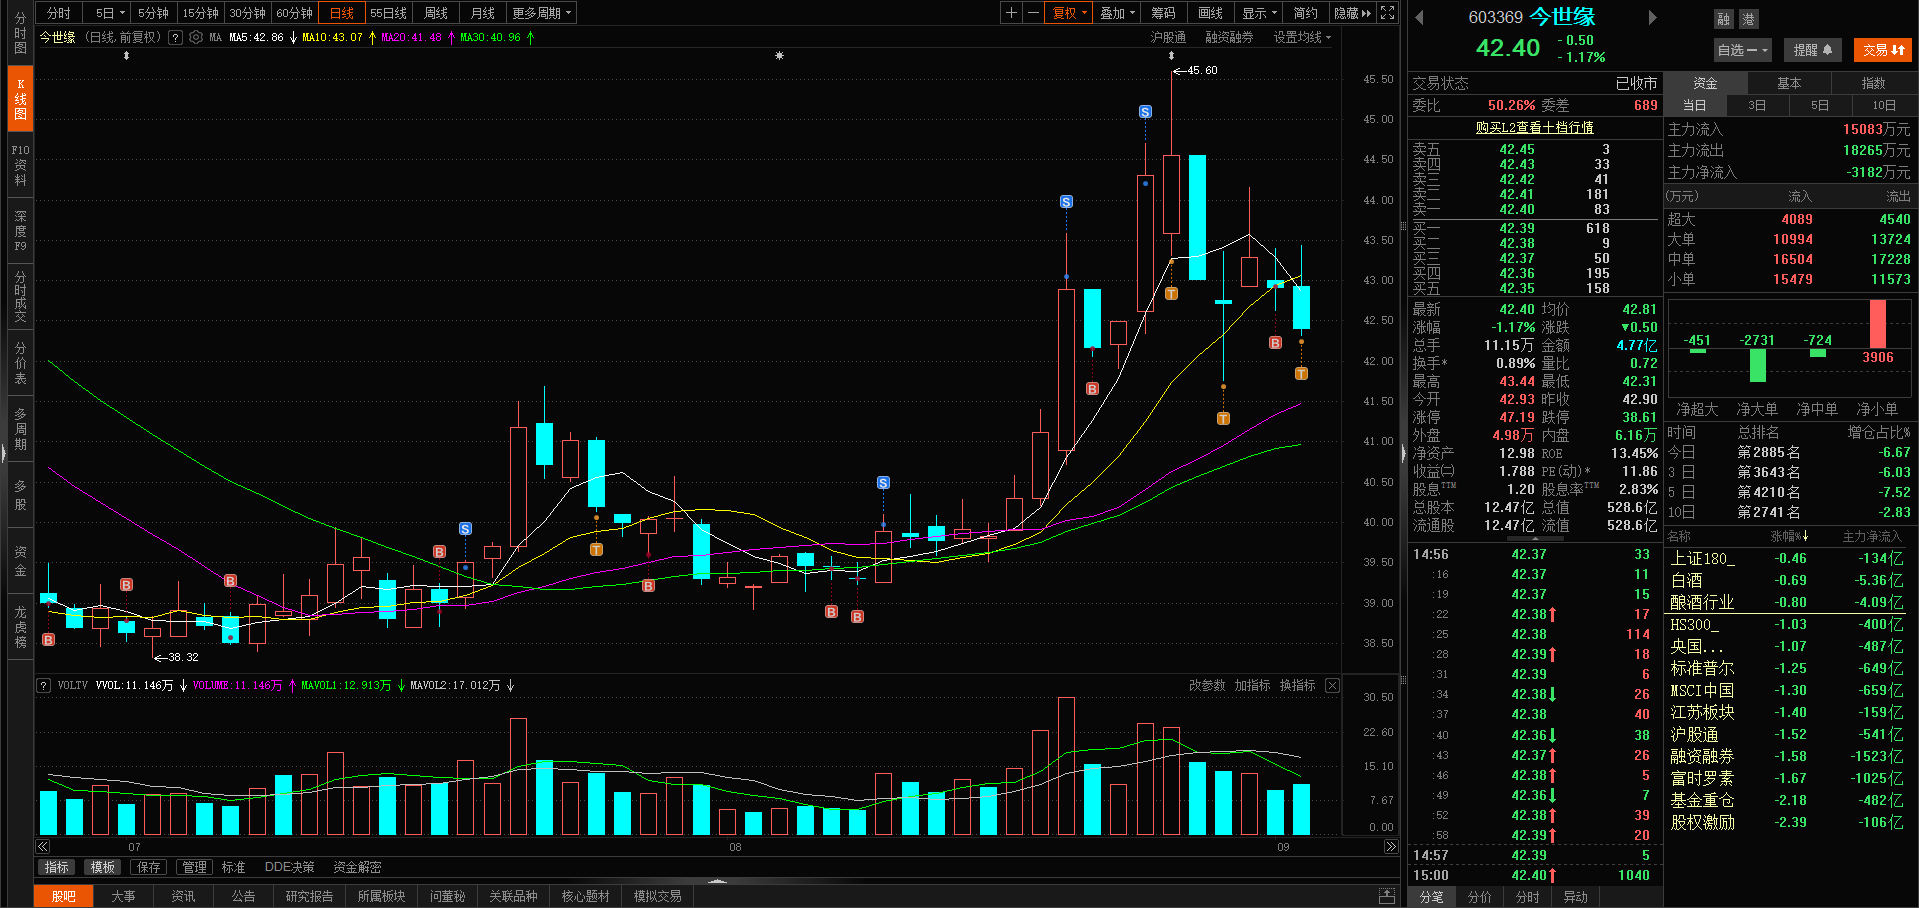Click the topmost S sell marker
1919x908 pixels.
tap(1145, 112)
